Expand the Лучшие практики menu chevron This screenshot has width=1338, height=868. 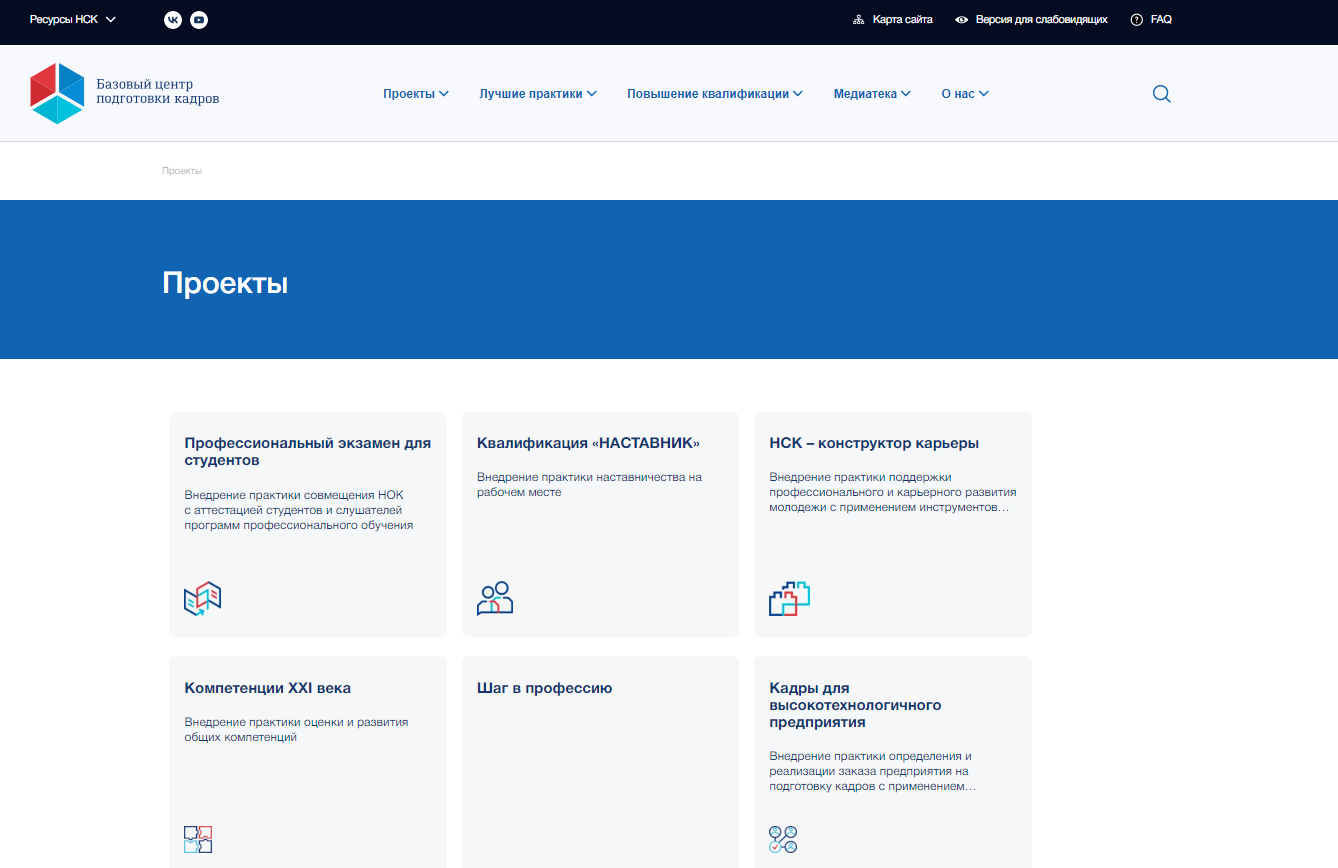592,94
